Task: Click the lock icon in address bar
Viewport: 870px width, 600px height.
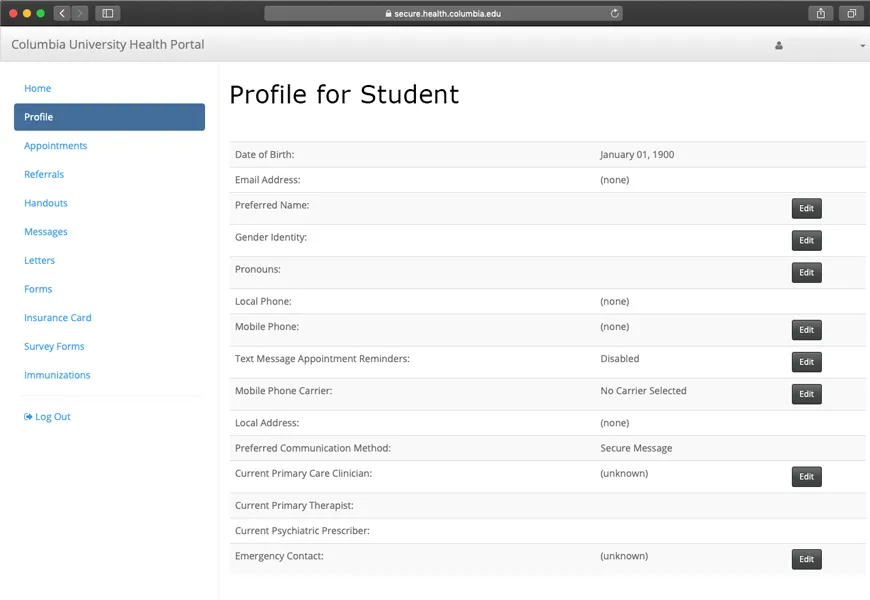Action: pos(388,13)
